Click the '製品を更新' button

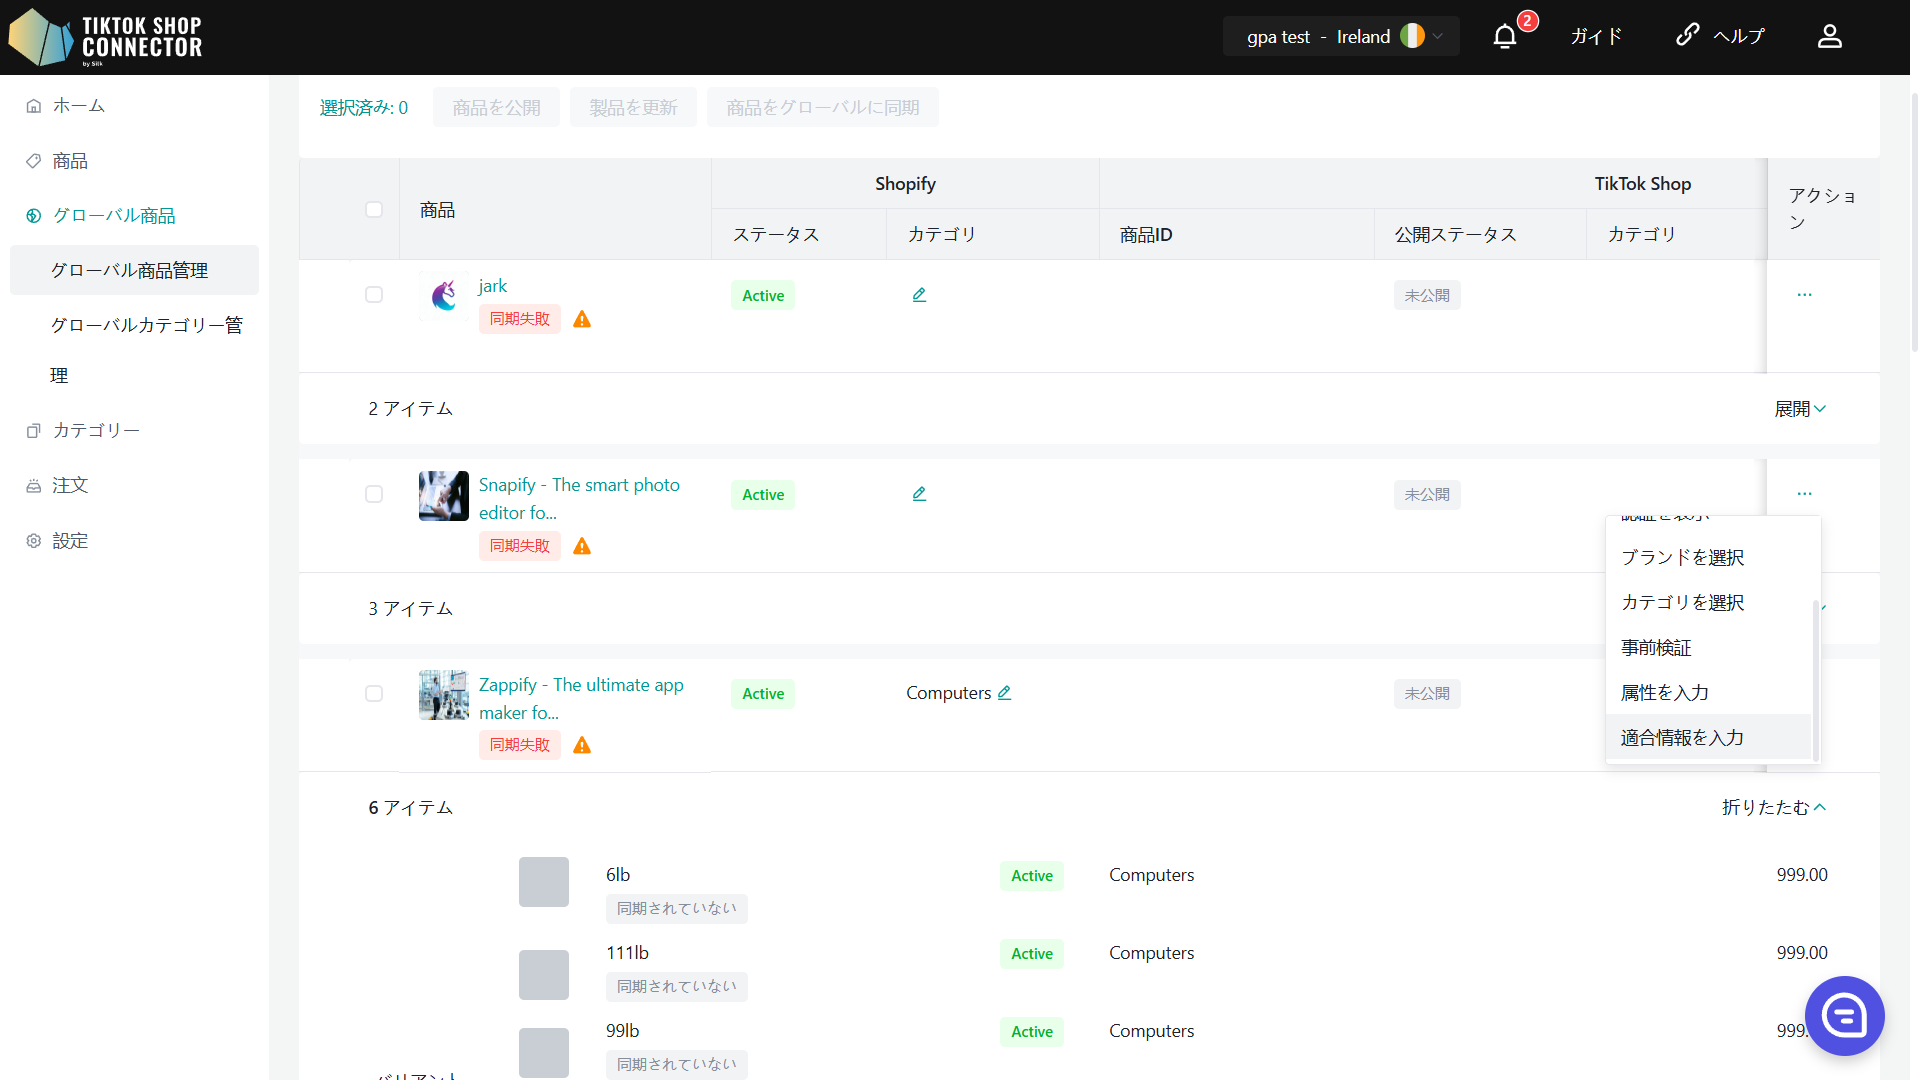633,108
